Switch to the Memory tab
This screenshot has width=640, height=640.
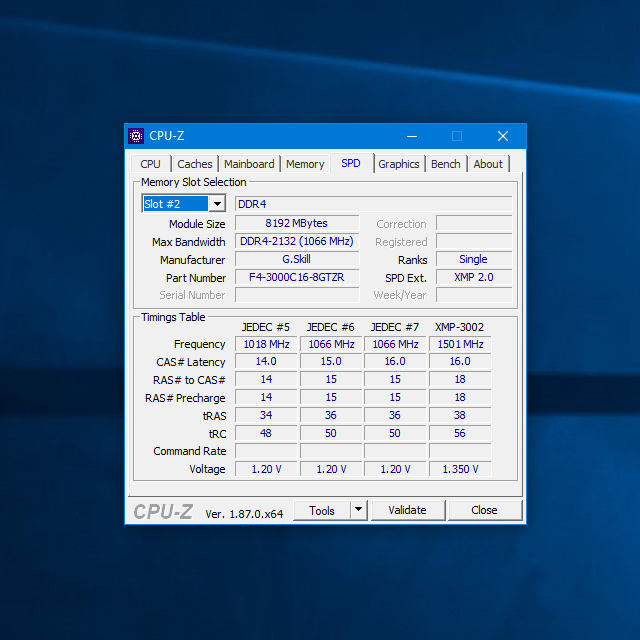305,164
